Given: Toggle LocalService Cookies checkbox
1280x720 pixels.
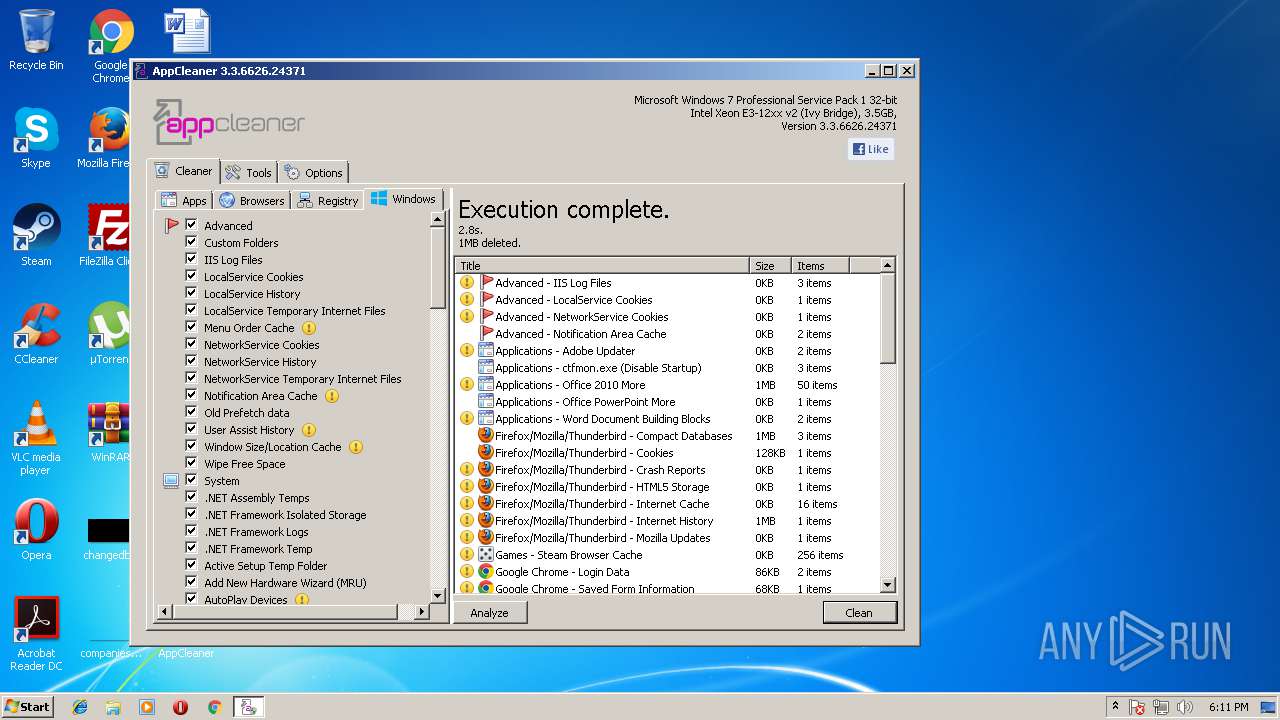Looking at the screenshot, I should pyautogui.click(x=191, y=276).
